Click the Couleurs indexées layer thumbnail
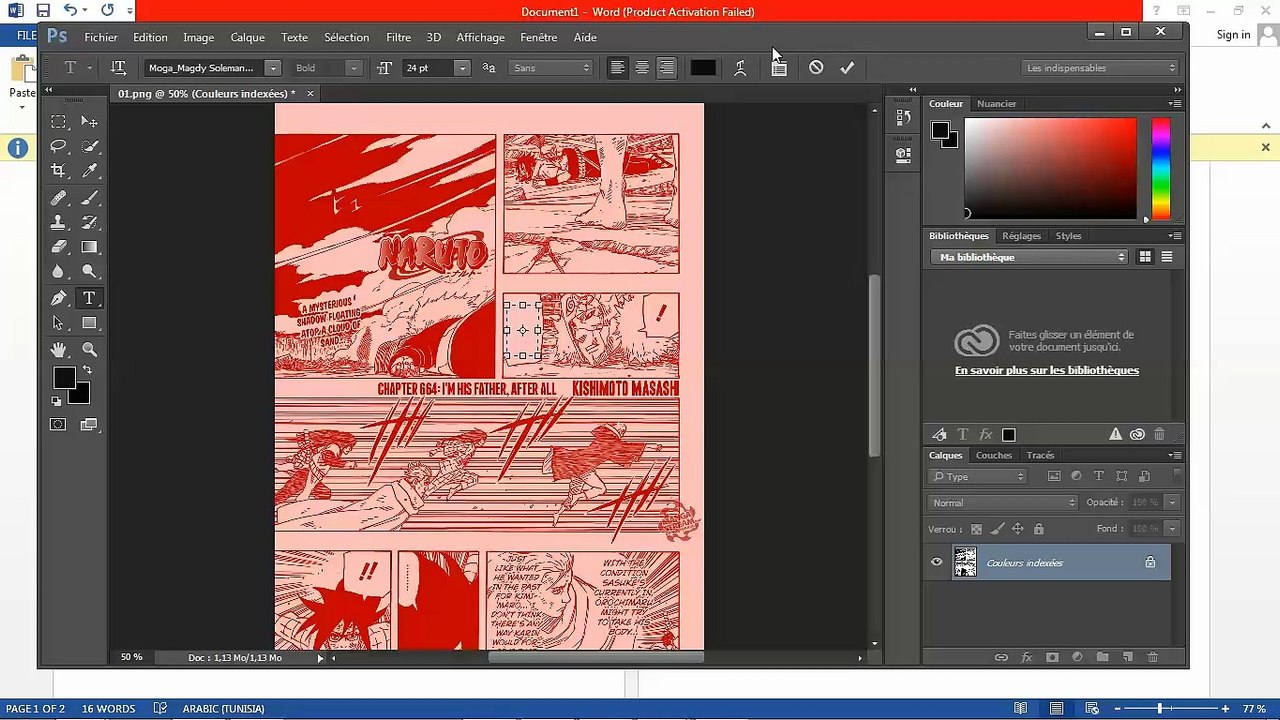 click(x=965, y=562)
